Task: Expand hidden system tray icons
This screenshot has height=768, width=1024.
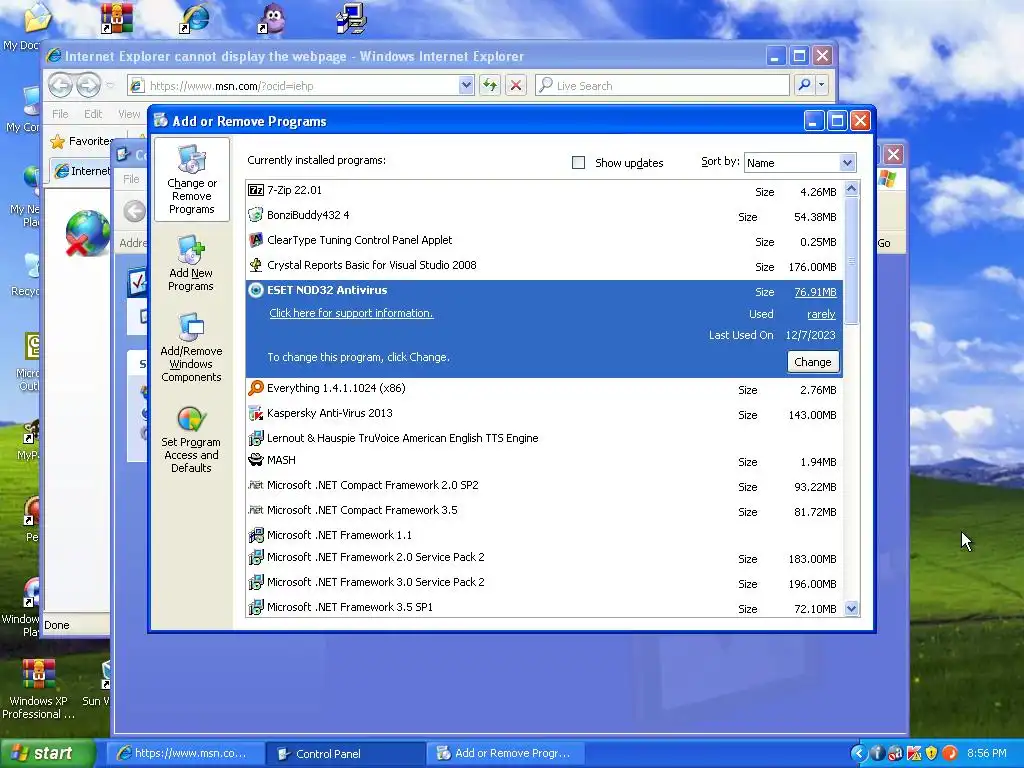Action: coord(859,753)
